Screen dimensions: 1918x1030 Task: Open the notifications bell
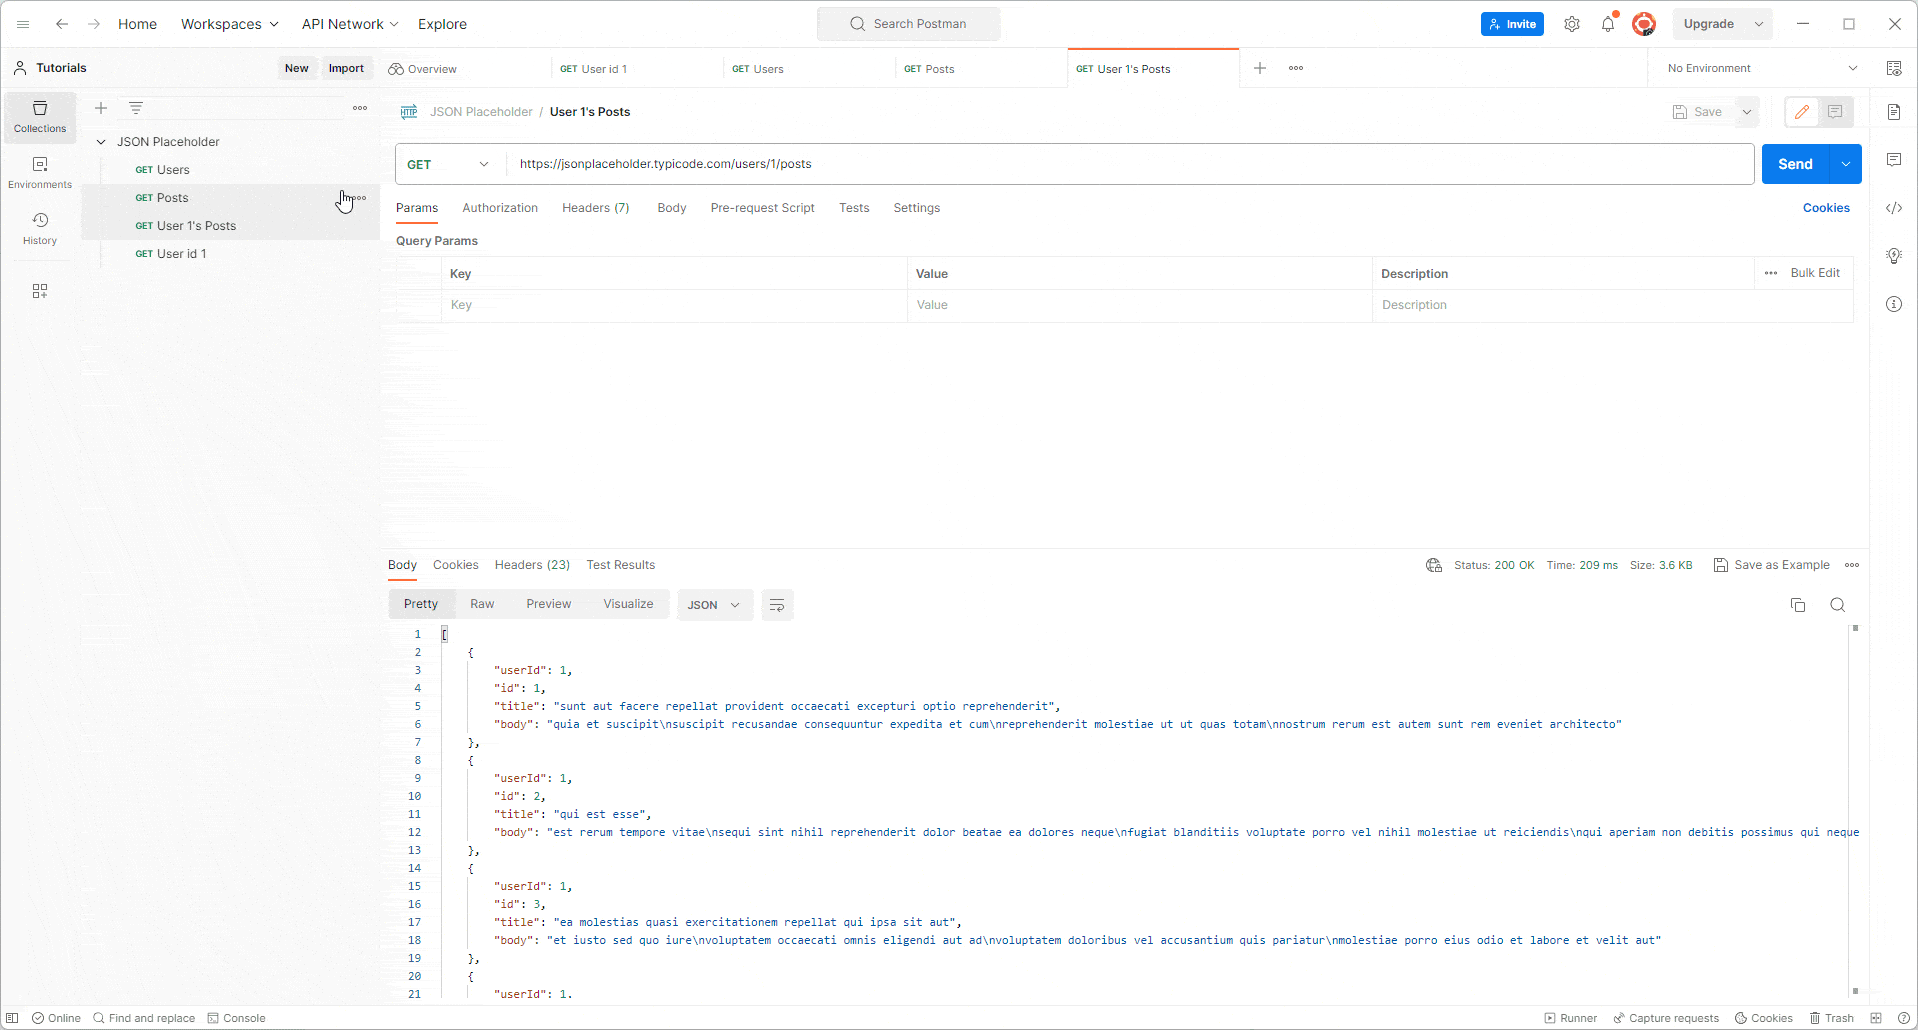[1608, 24]
